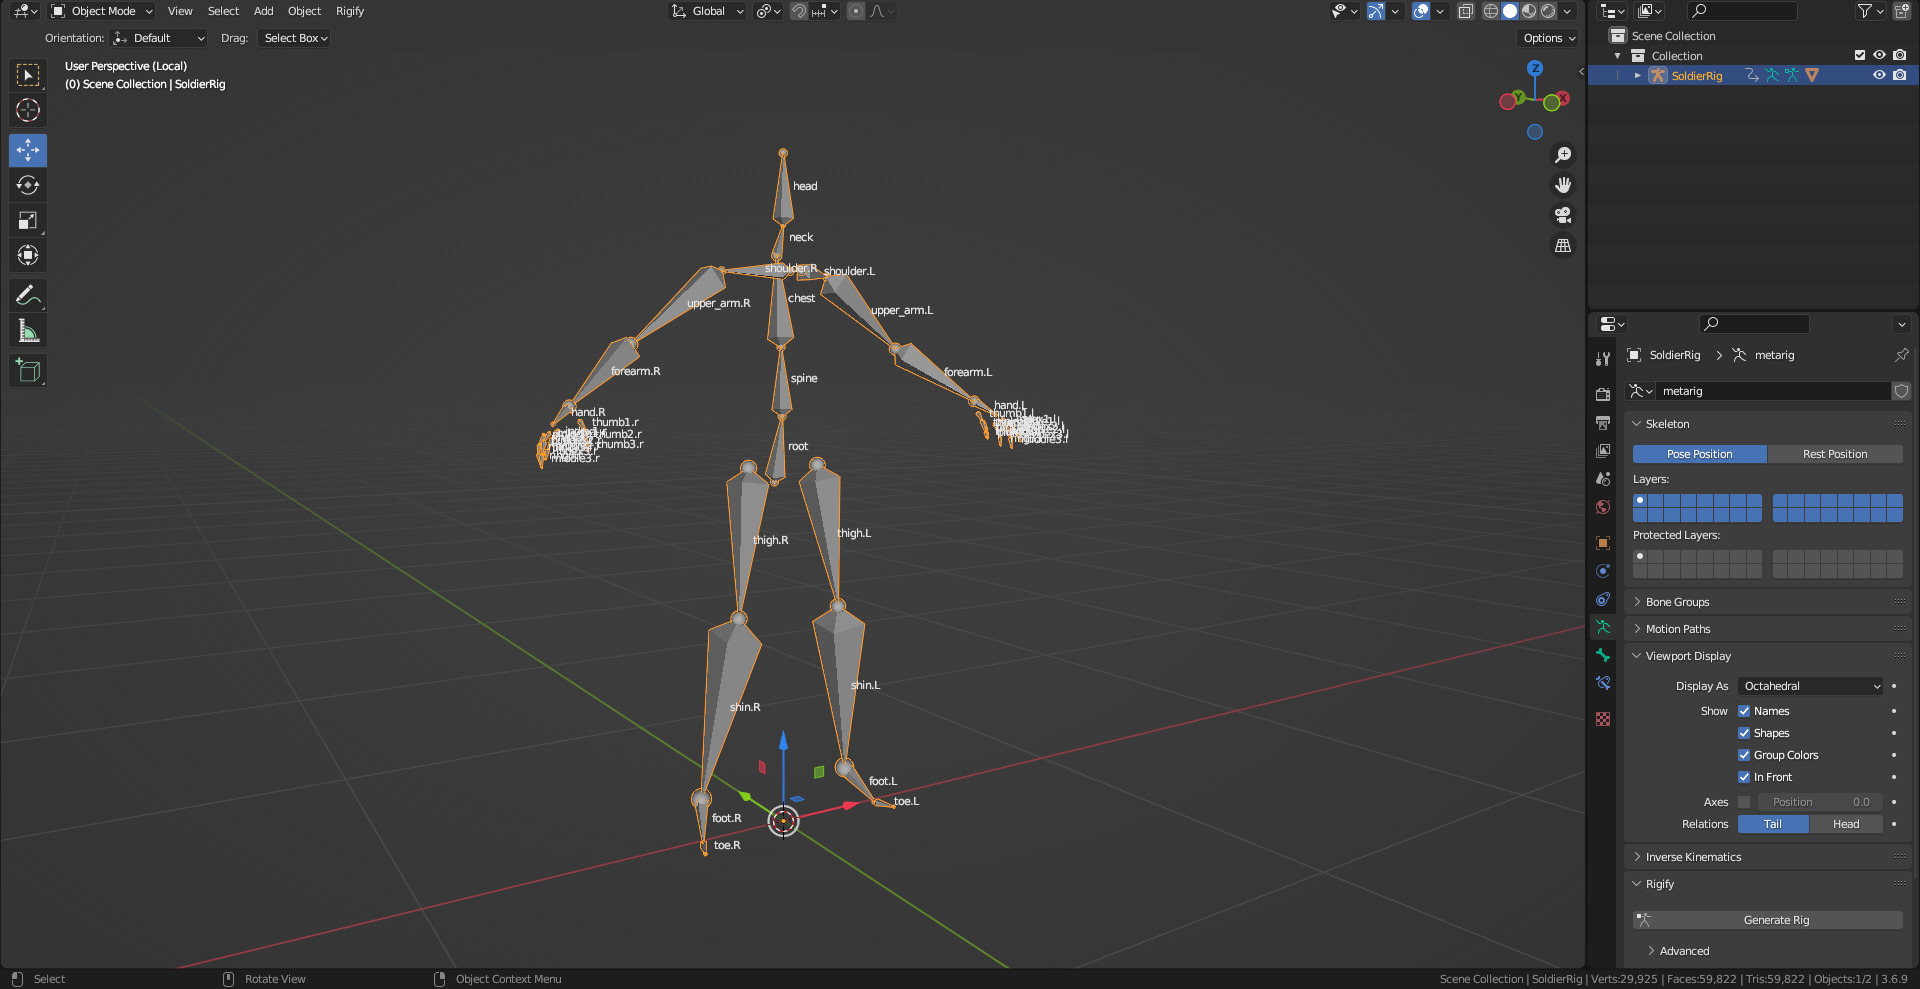Open the Orientation Default dropdown
1920x989 pixels.
tap(159, 38)
